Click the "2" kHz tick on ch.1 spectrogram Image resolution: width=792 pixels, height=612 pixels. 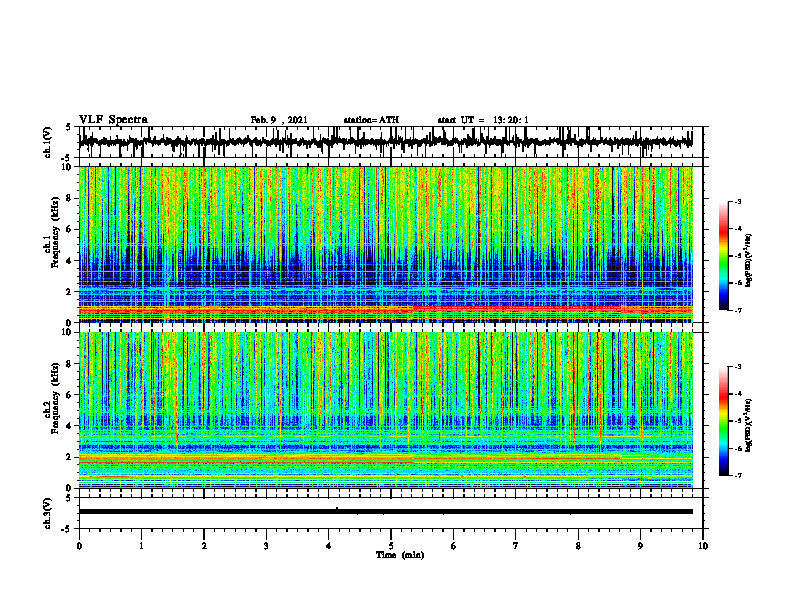pos(70,292)
